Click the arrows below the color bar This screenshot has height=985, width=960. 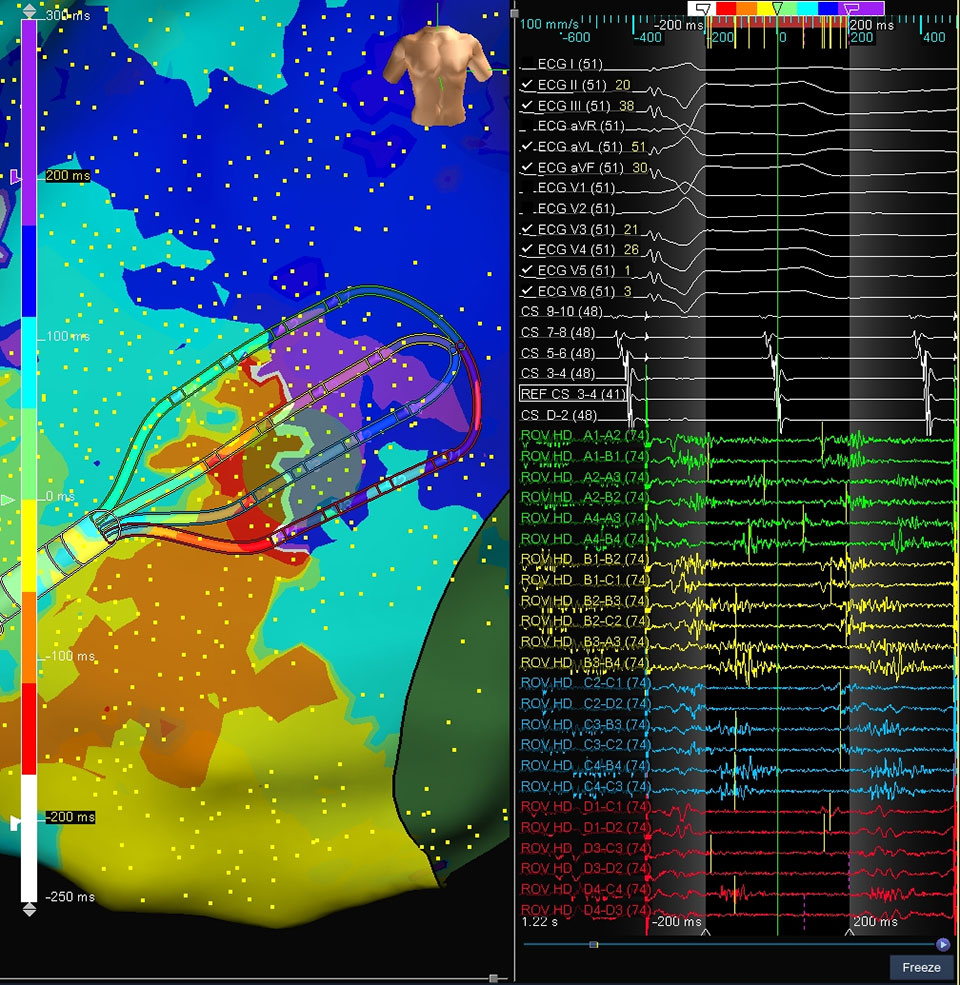(29, 907)
